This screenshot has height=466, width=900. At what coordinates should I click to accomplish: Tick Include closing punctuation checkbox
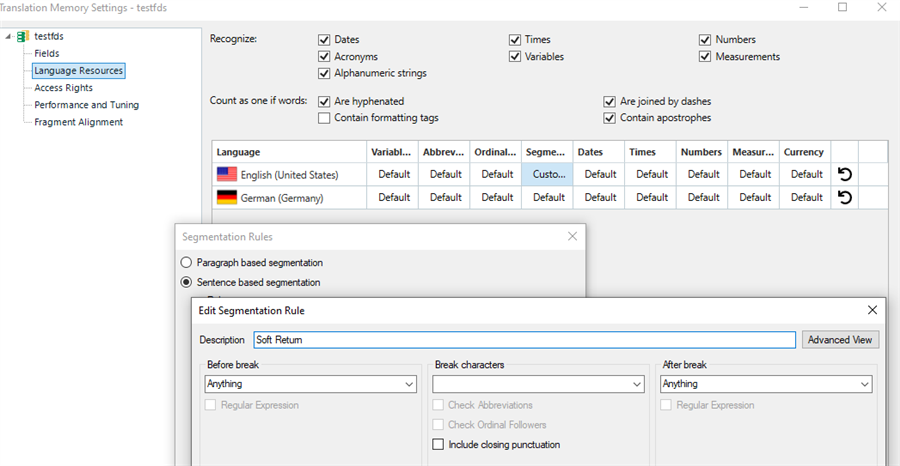[x=438, y=445]
